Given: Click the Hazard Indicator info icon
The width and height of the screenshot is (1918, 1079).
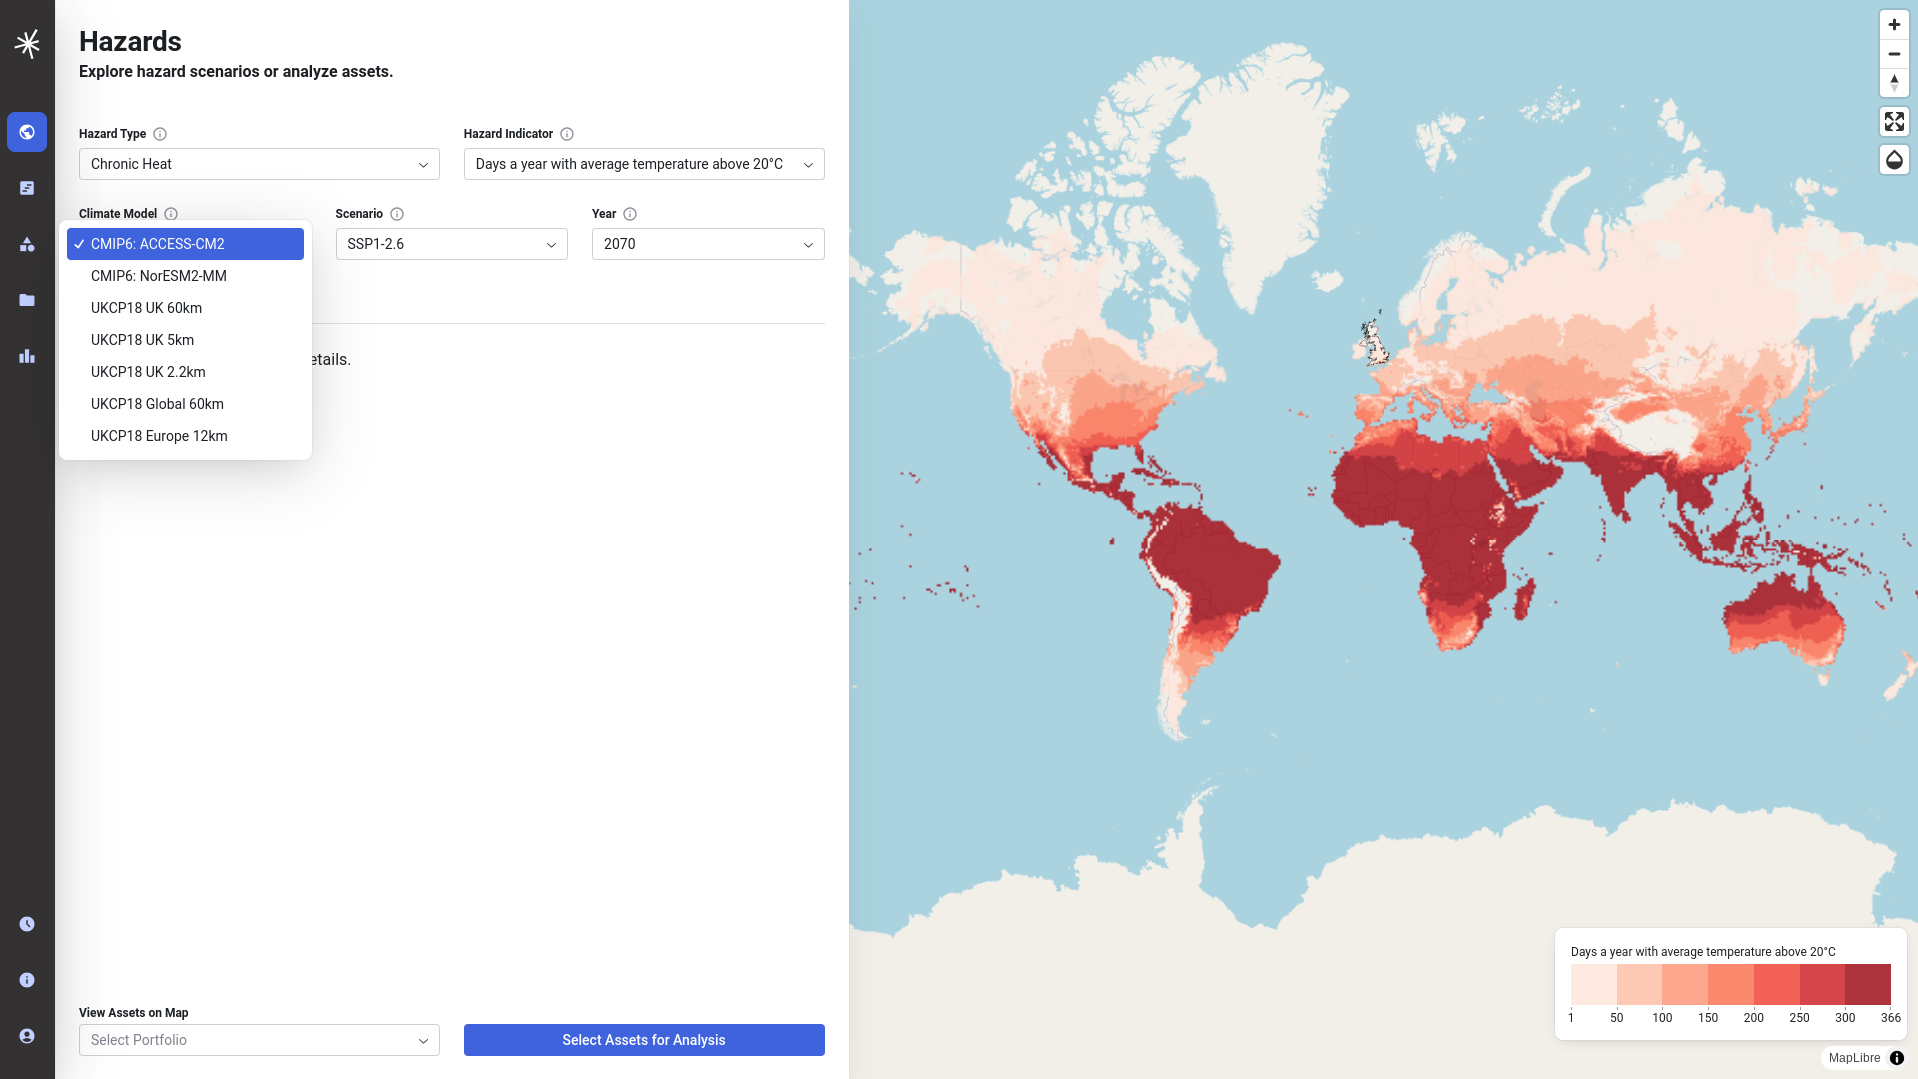Looking at the screenshot, I should (567, 134).
